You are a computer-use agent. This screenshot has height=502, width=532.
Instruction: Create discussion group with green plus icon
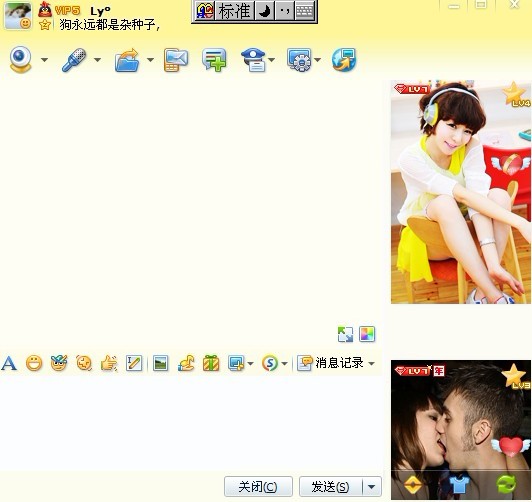tap(214, 60)
